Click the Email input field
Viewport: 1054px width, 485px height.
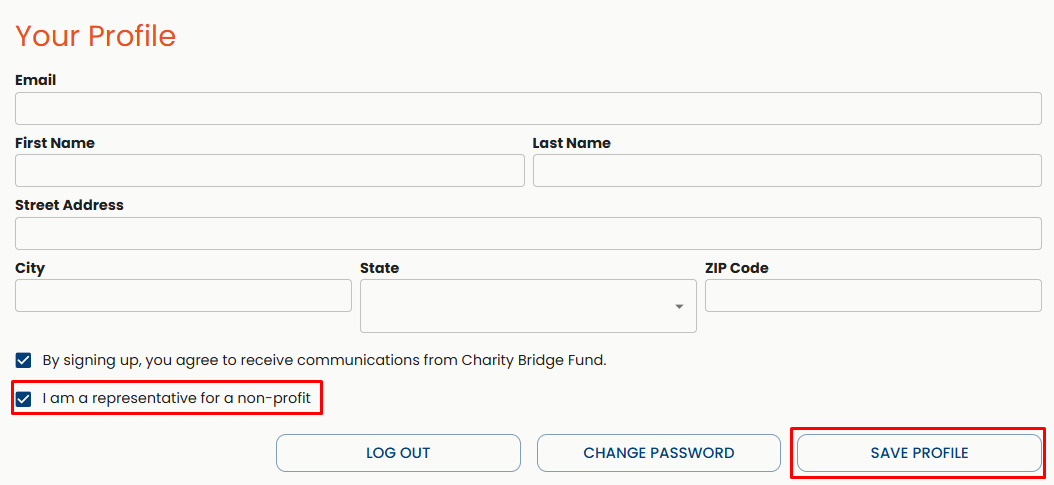tap(528, 108)
